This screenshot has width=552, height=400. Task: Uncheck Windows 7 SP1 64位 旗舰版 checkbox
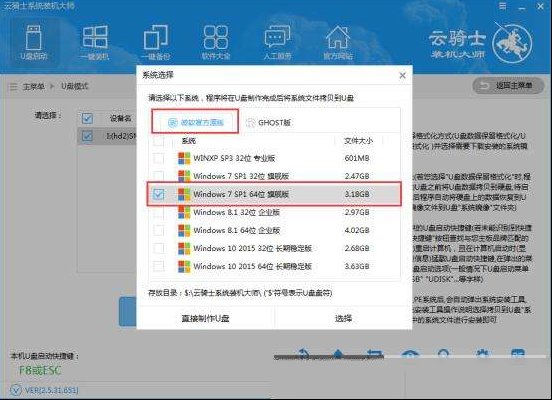click(x=158, y=194)
